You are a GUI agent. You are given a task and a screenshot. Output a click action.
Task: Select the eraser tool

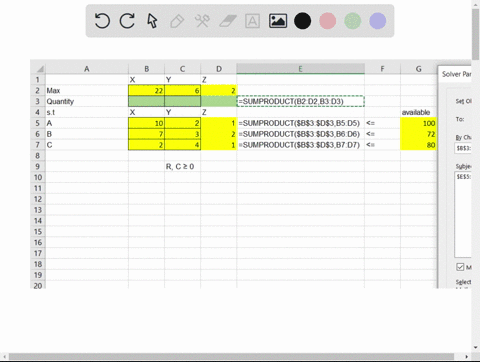click(228, 21)
